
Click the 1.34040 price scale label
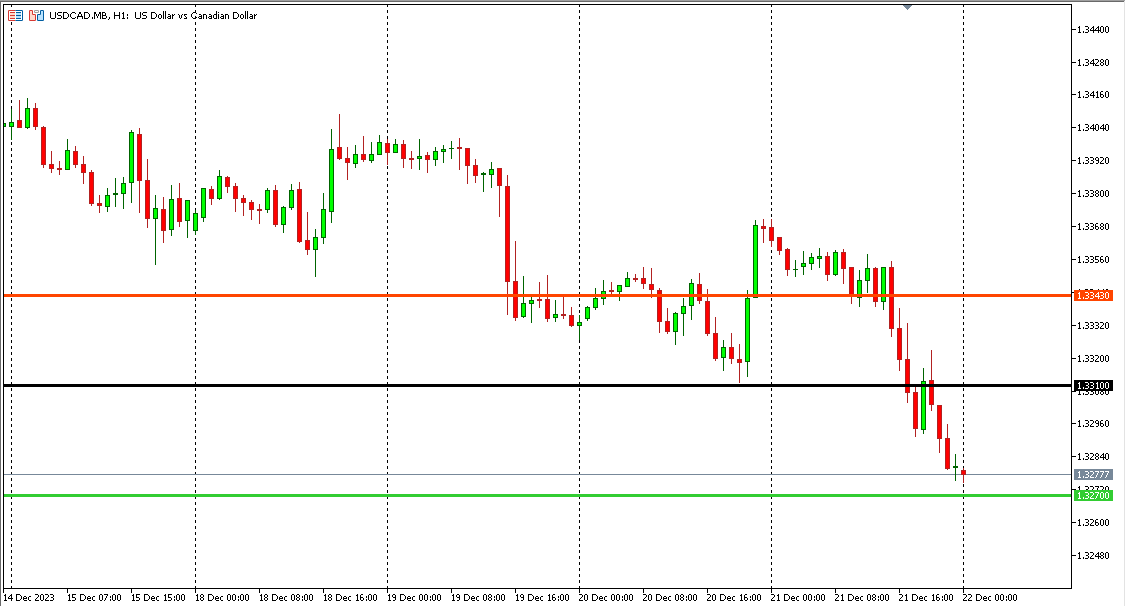(1092, 128)
